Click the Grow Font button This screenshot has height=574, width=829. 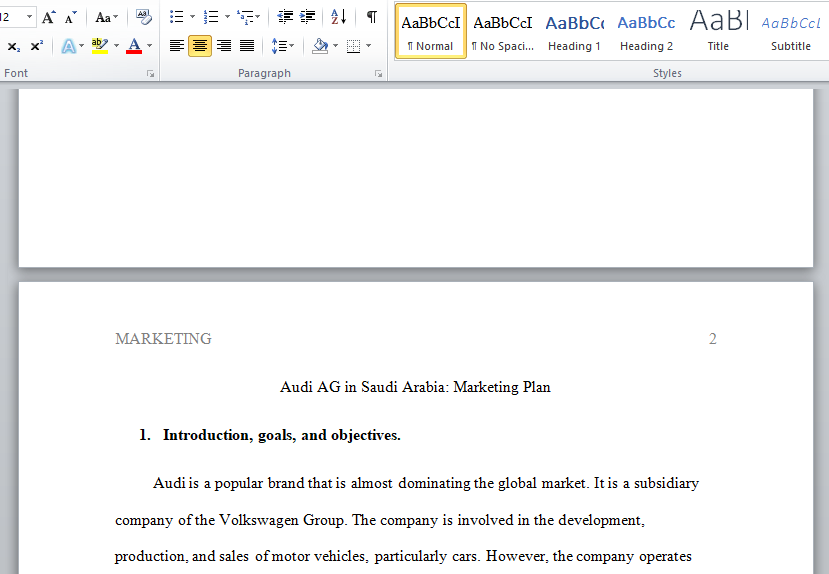49,17
